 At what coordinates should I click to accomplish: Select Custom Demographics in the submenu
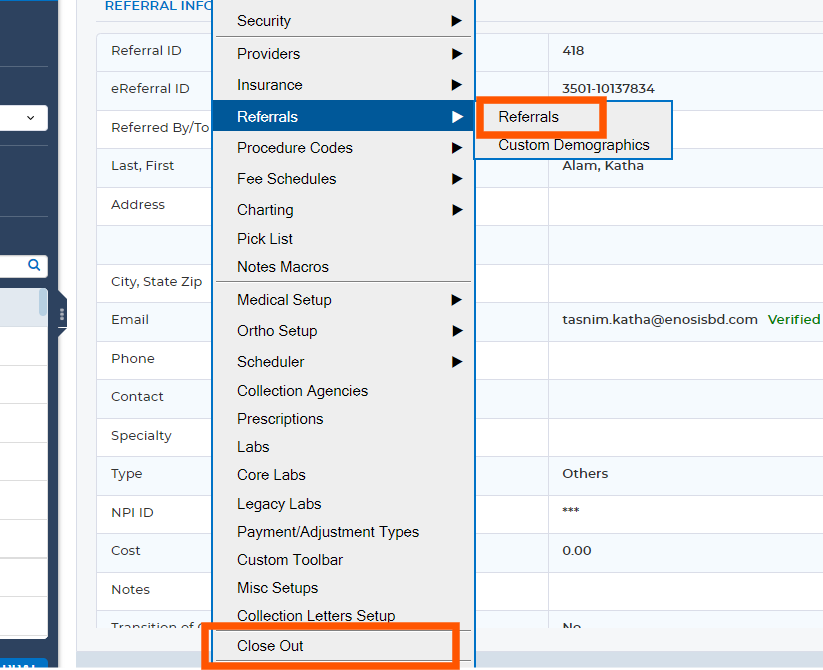click(x=573, y=145)
